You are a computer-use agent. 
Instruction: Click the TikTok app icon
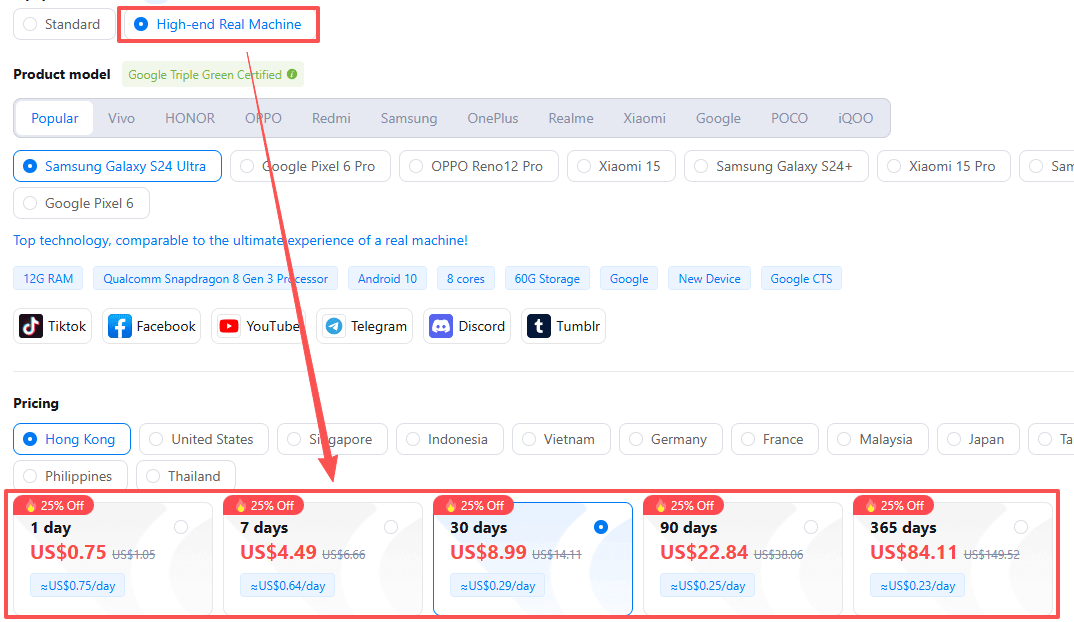31,326
